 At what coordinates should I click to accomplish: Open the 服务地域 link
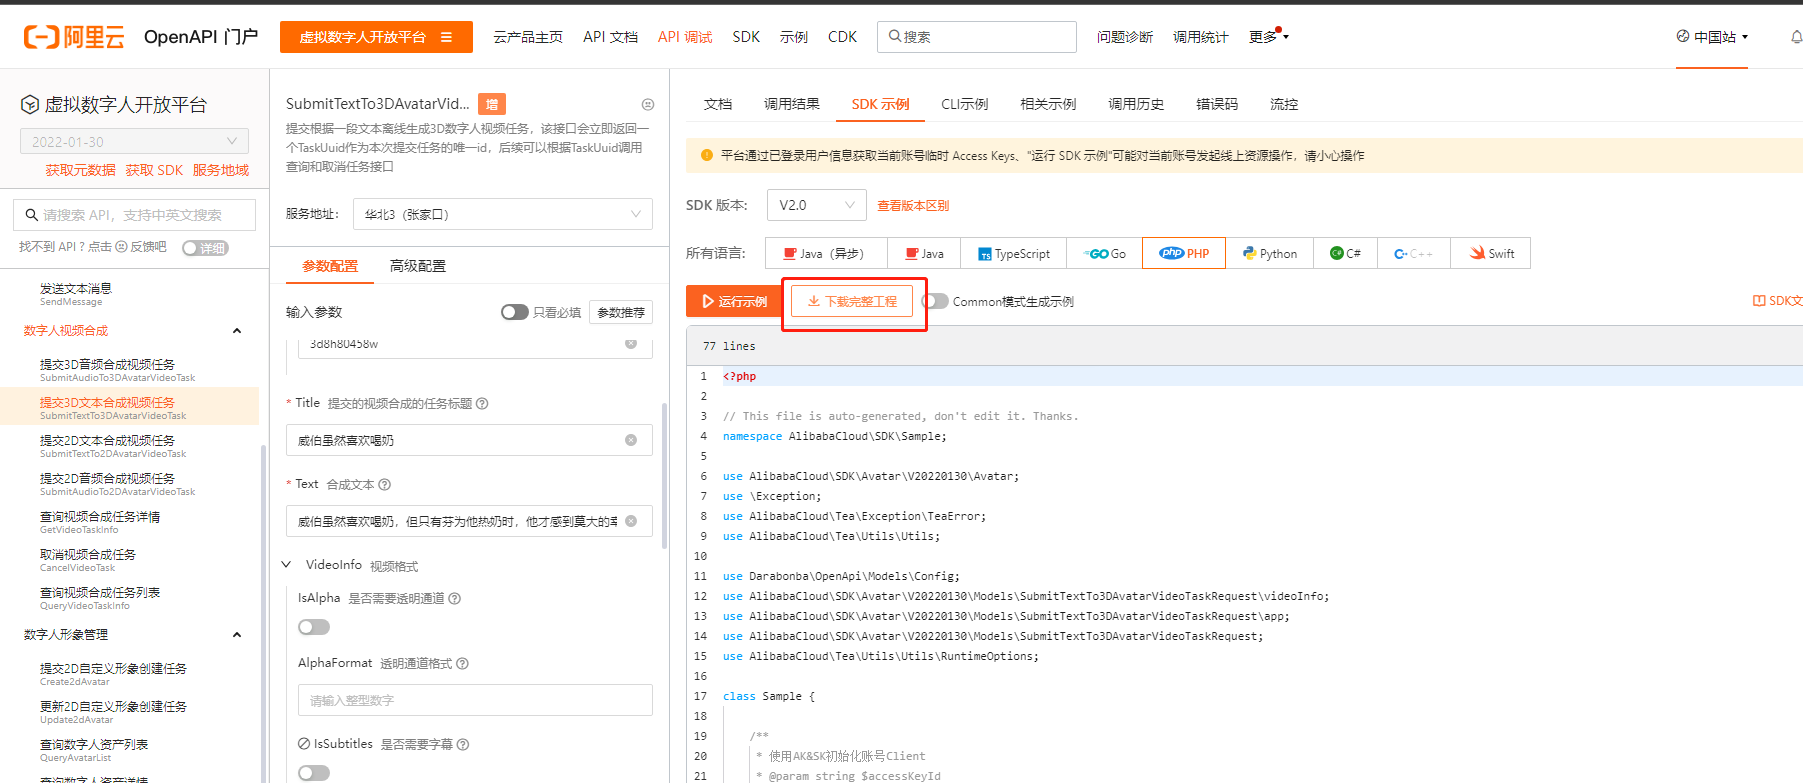[221, 170]
